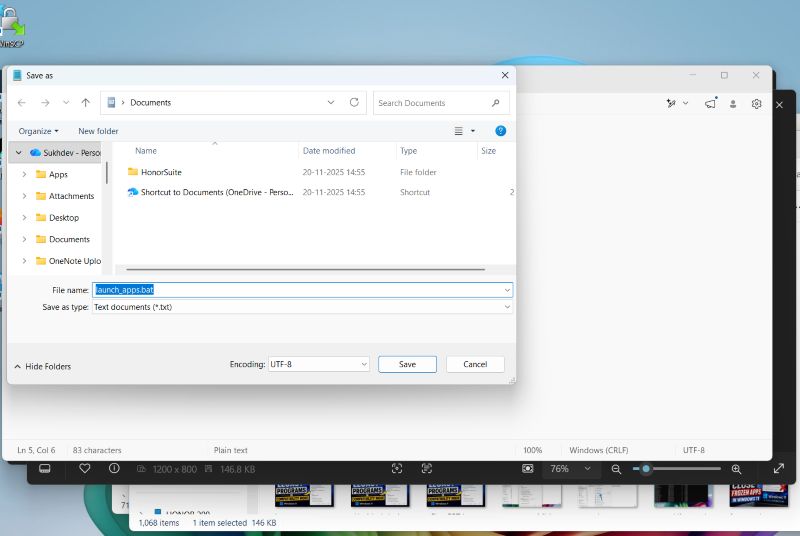Screen dimensions: 800x536
Task: Click the Save button
Action: coord(407,364)
